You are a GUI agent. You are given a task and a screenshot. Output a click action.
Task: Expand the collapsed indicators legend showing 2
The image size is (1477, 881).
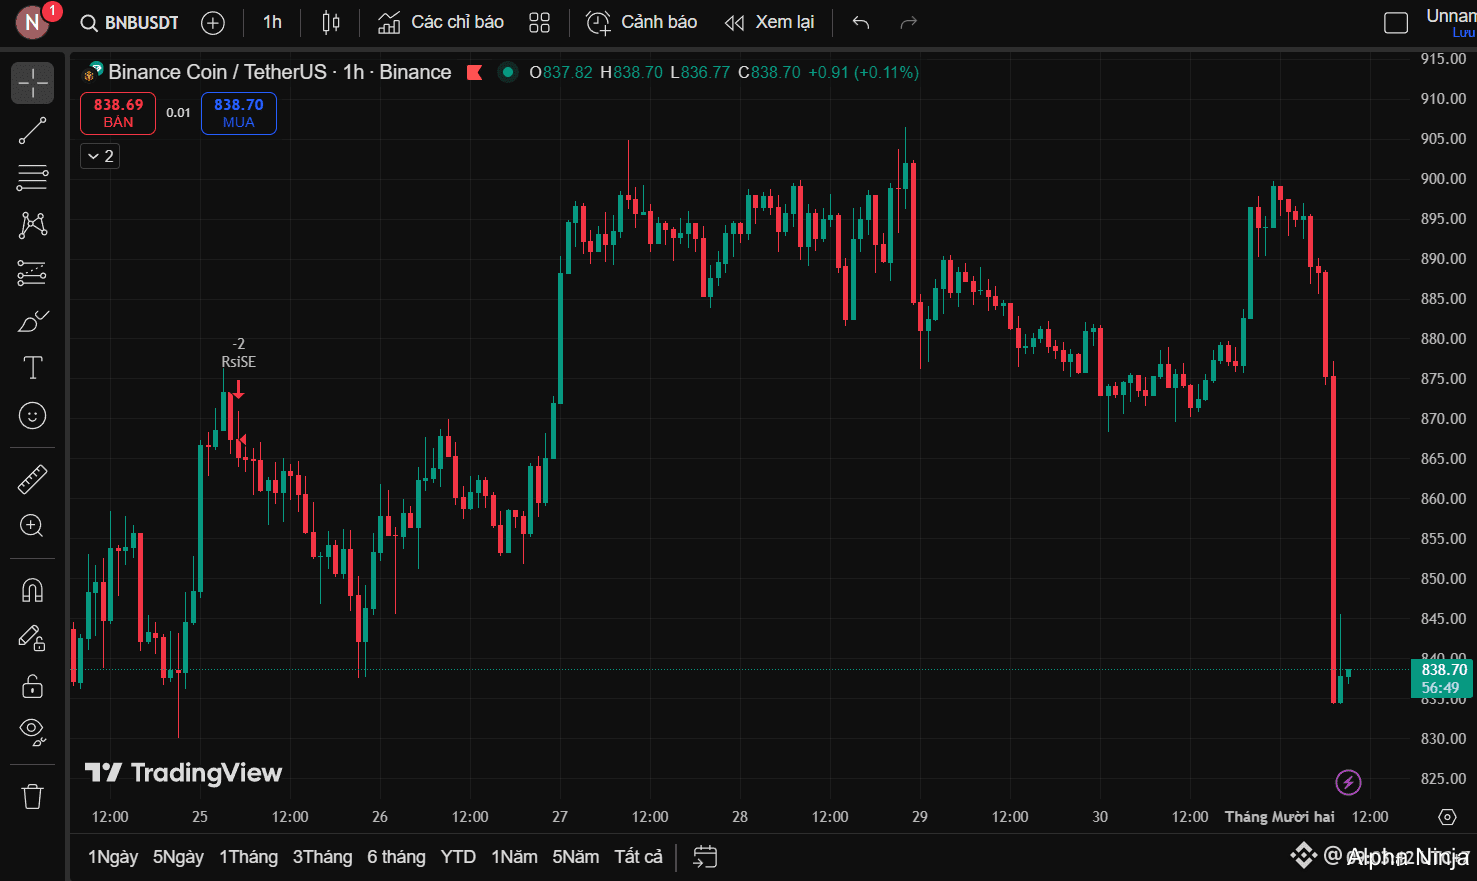point(100,156)
